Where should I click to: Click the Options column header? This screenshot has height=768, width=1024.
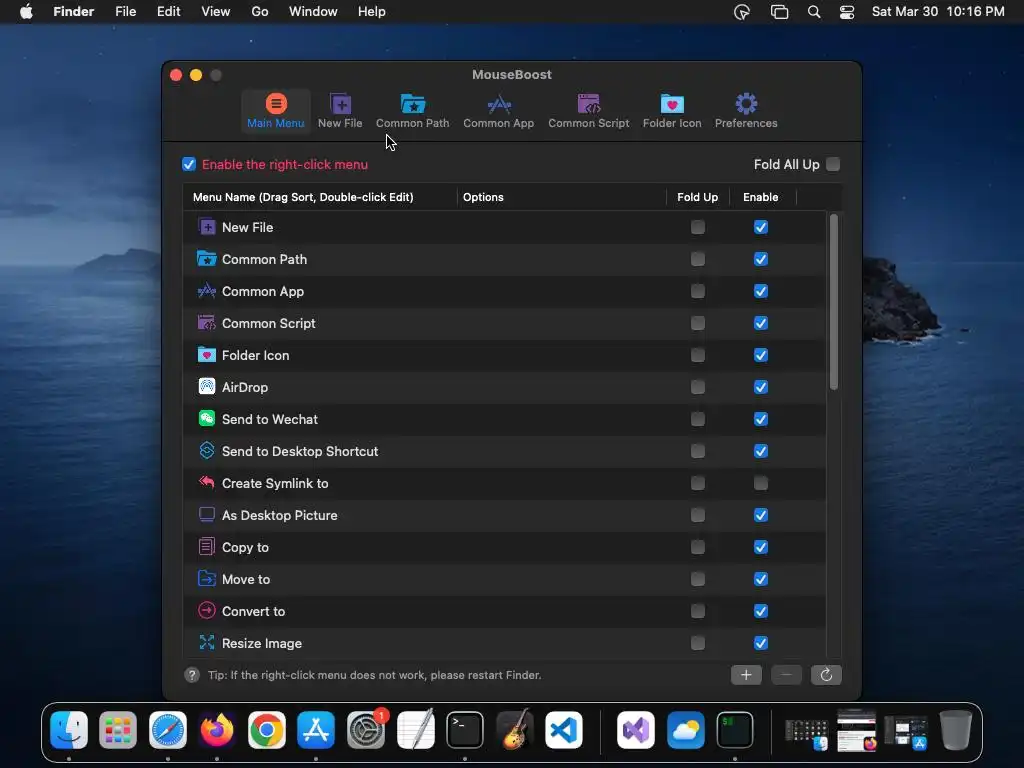pyautogui.click(x=561, y=197)
